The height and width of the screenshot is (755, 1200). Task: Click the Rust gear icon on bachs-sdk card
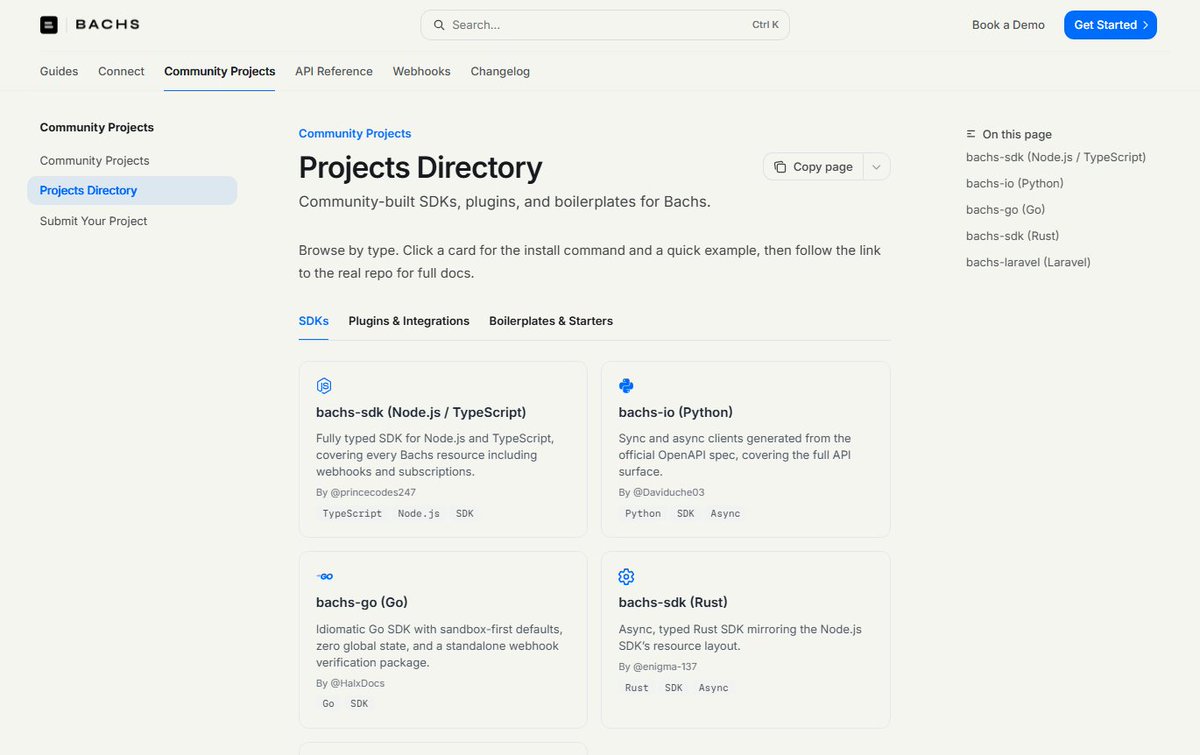click(626, 577)
